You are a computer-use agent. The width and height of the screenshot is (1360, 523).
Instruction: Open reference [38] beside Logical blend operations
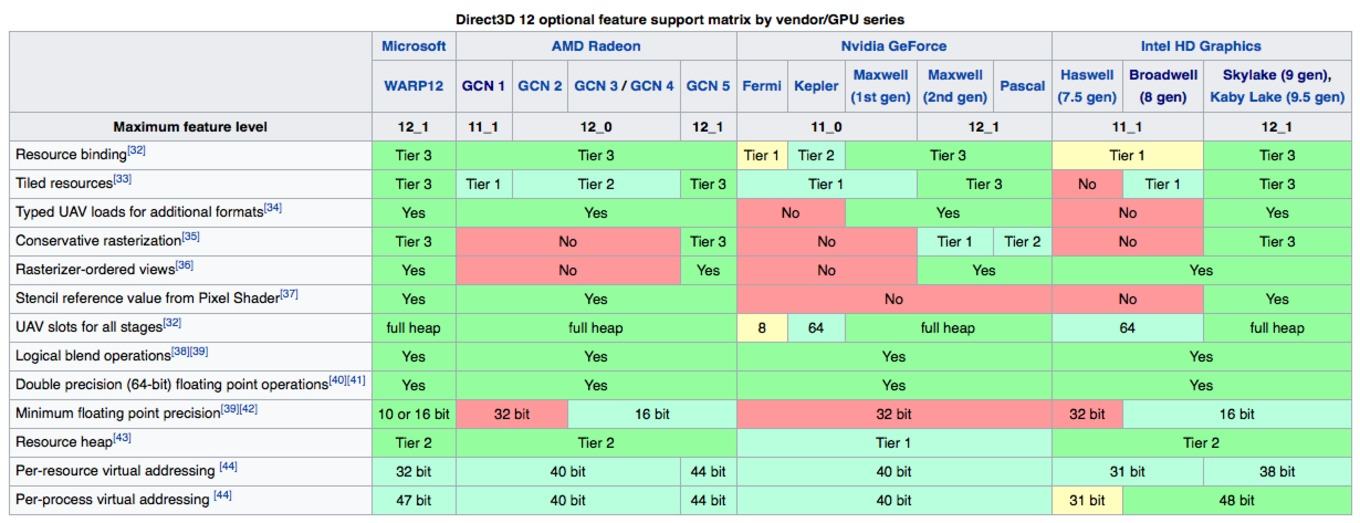coord(180,353)
